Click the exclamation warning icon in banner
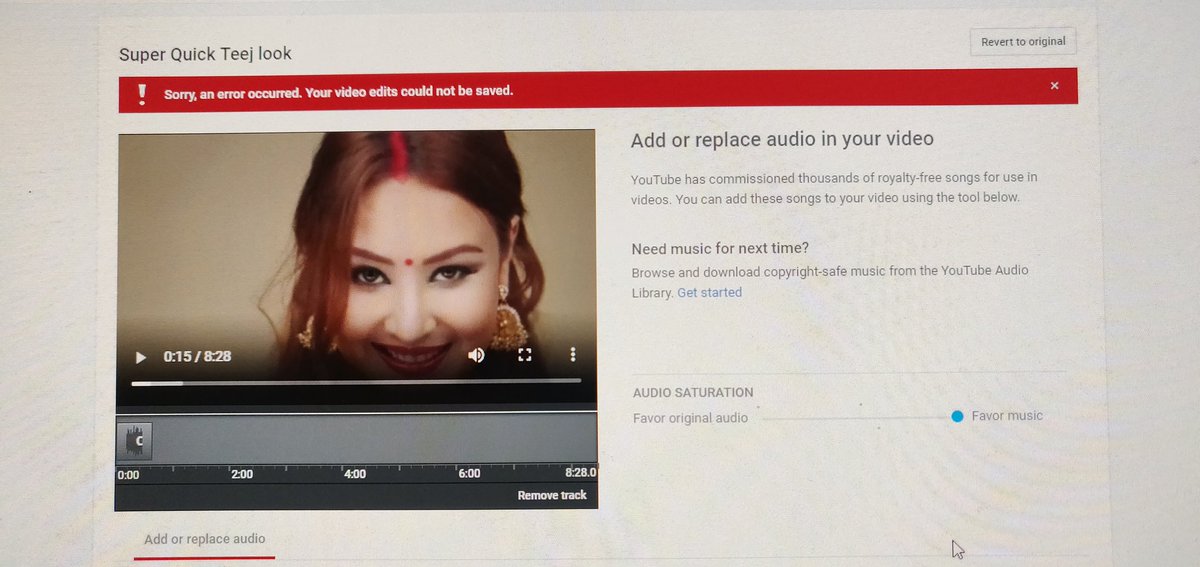Image resolution: width=1200 pixels, height=567 pixels. coord(142,93)
